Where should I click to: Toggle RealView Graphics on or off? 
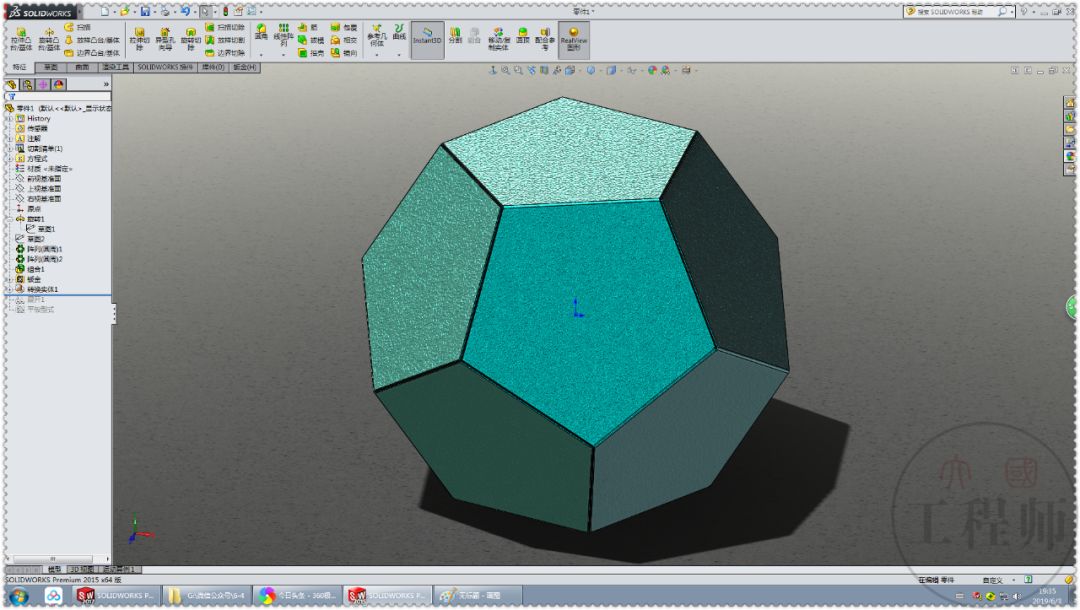574,40
